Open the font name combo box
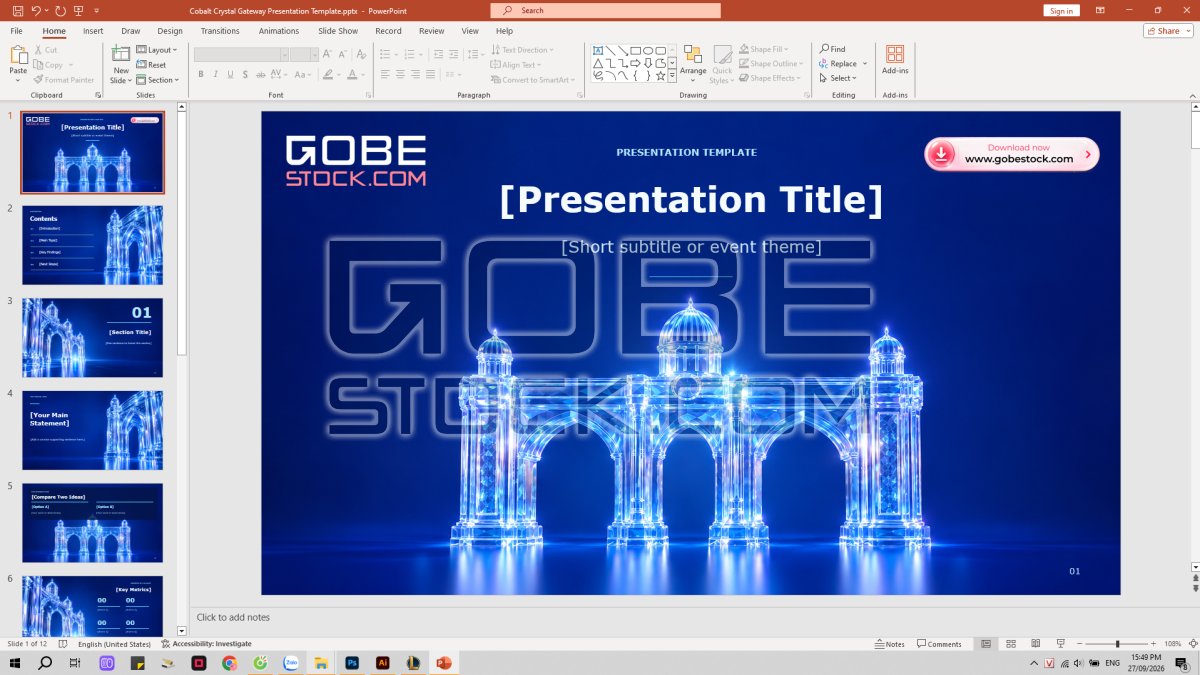 [241, 54]
